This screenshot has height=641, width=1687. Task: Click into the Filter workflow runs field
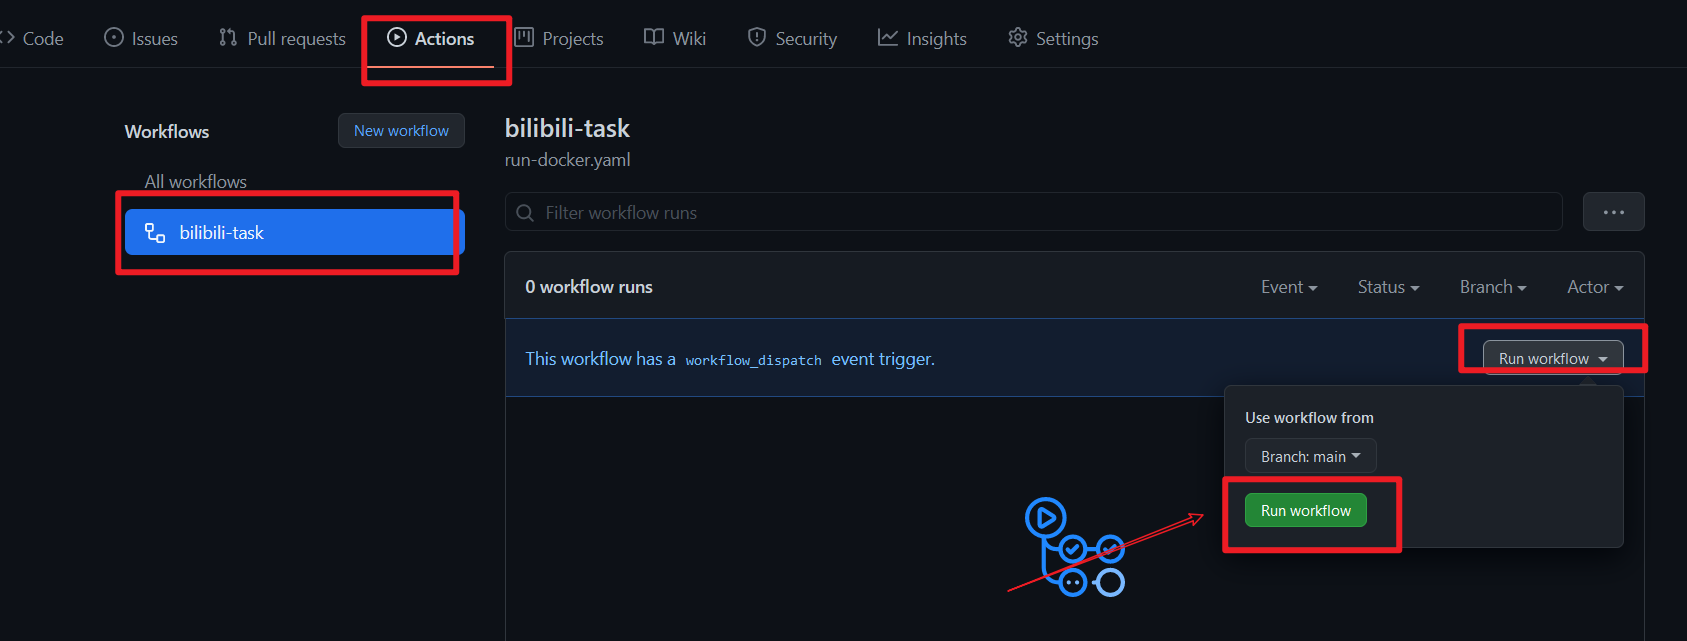(1033, 212)
